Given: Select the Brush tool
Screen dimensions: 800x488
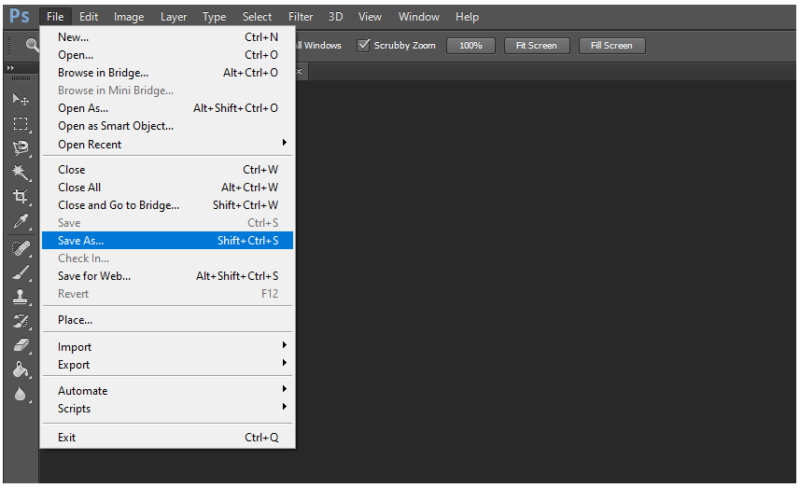Looking at the screenshot, I should 20,273.
